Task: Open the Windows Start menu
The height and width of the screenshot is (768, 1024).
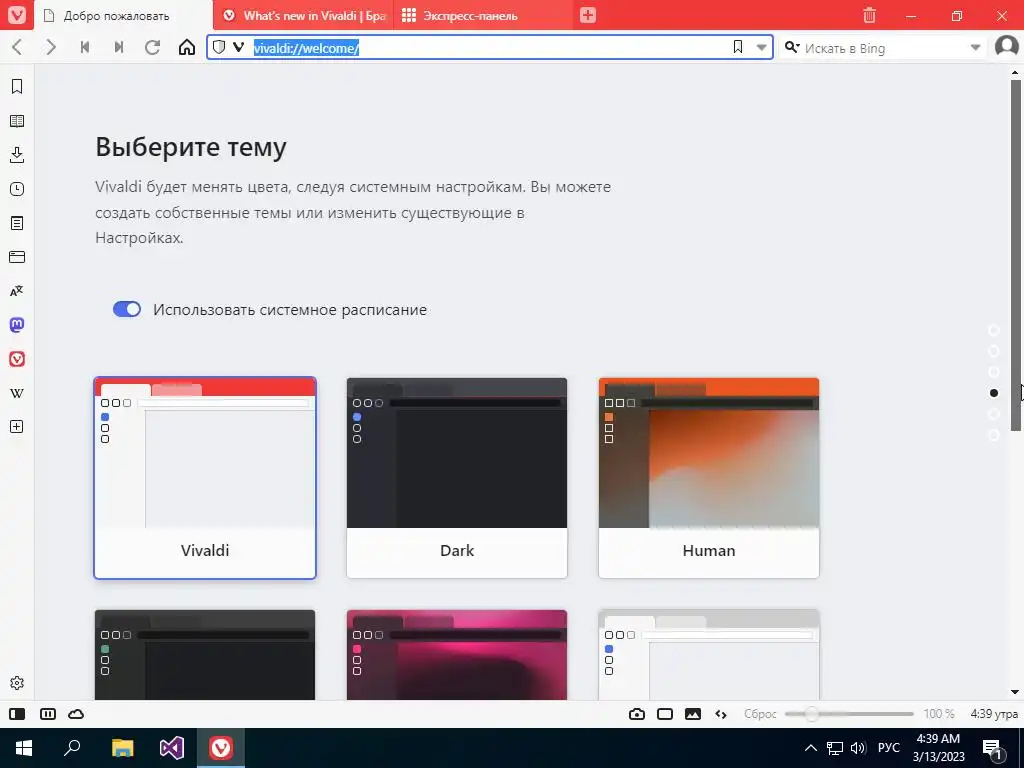Action: (24, 748)
